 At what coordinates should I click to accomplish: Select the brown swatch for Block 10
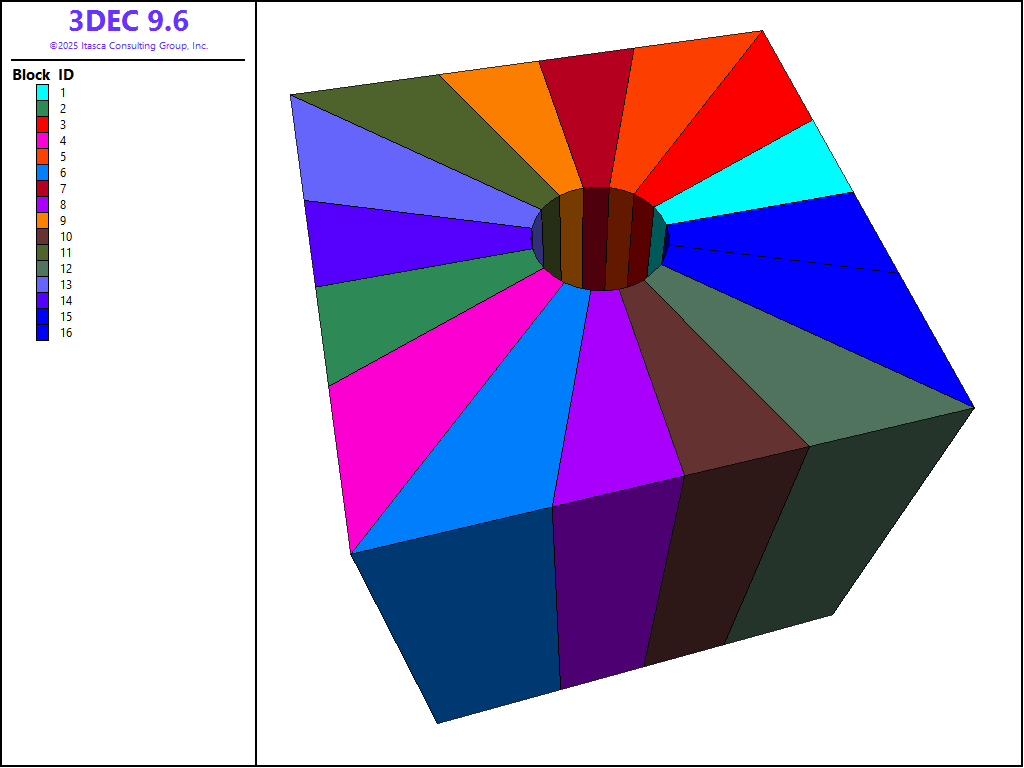click(43, 236)
